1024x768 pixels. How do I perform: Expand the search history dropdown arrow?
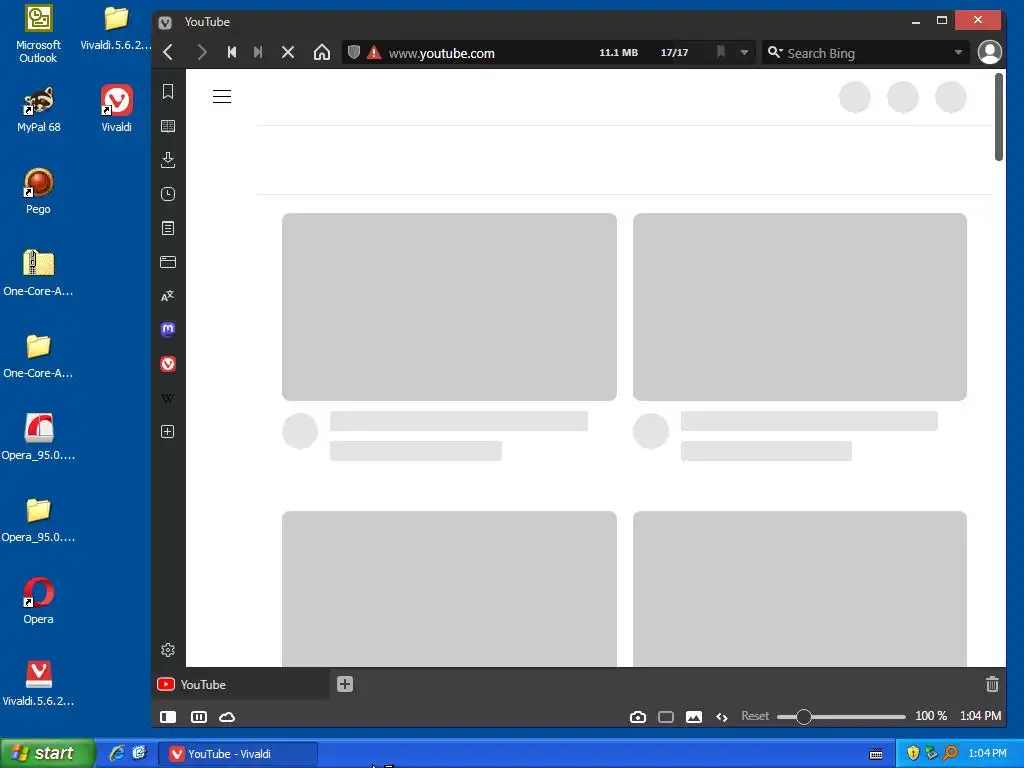point(958,53)
